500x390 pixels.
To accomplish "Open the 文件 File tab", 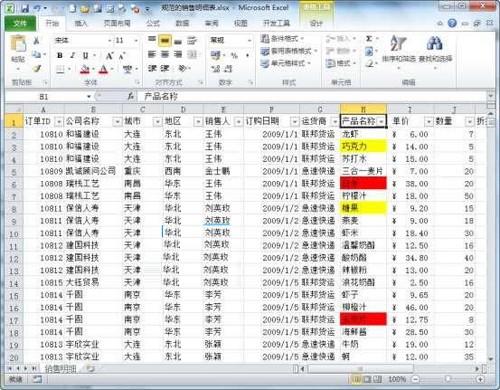I will point(20,23).
